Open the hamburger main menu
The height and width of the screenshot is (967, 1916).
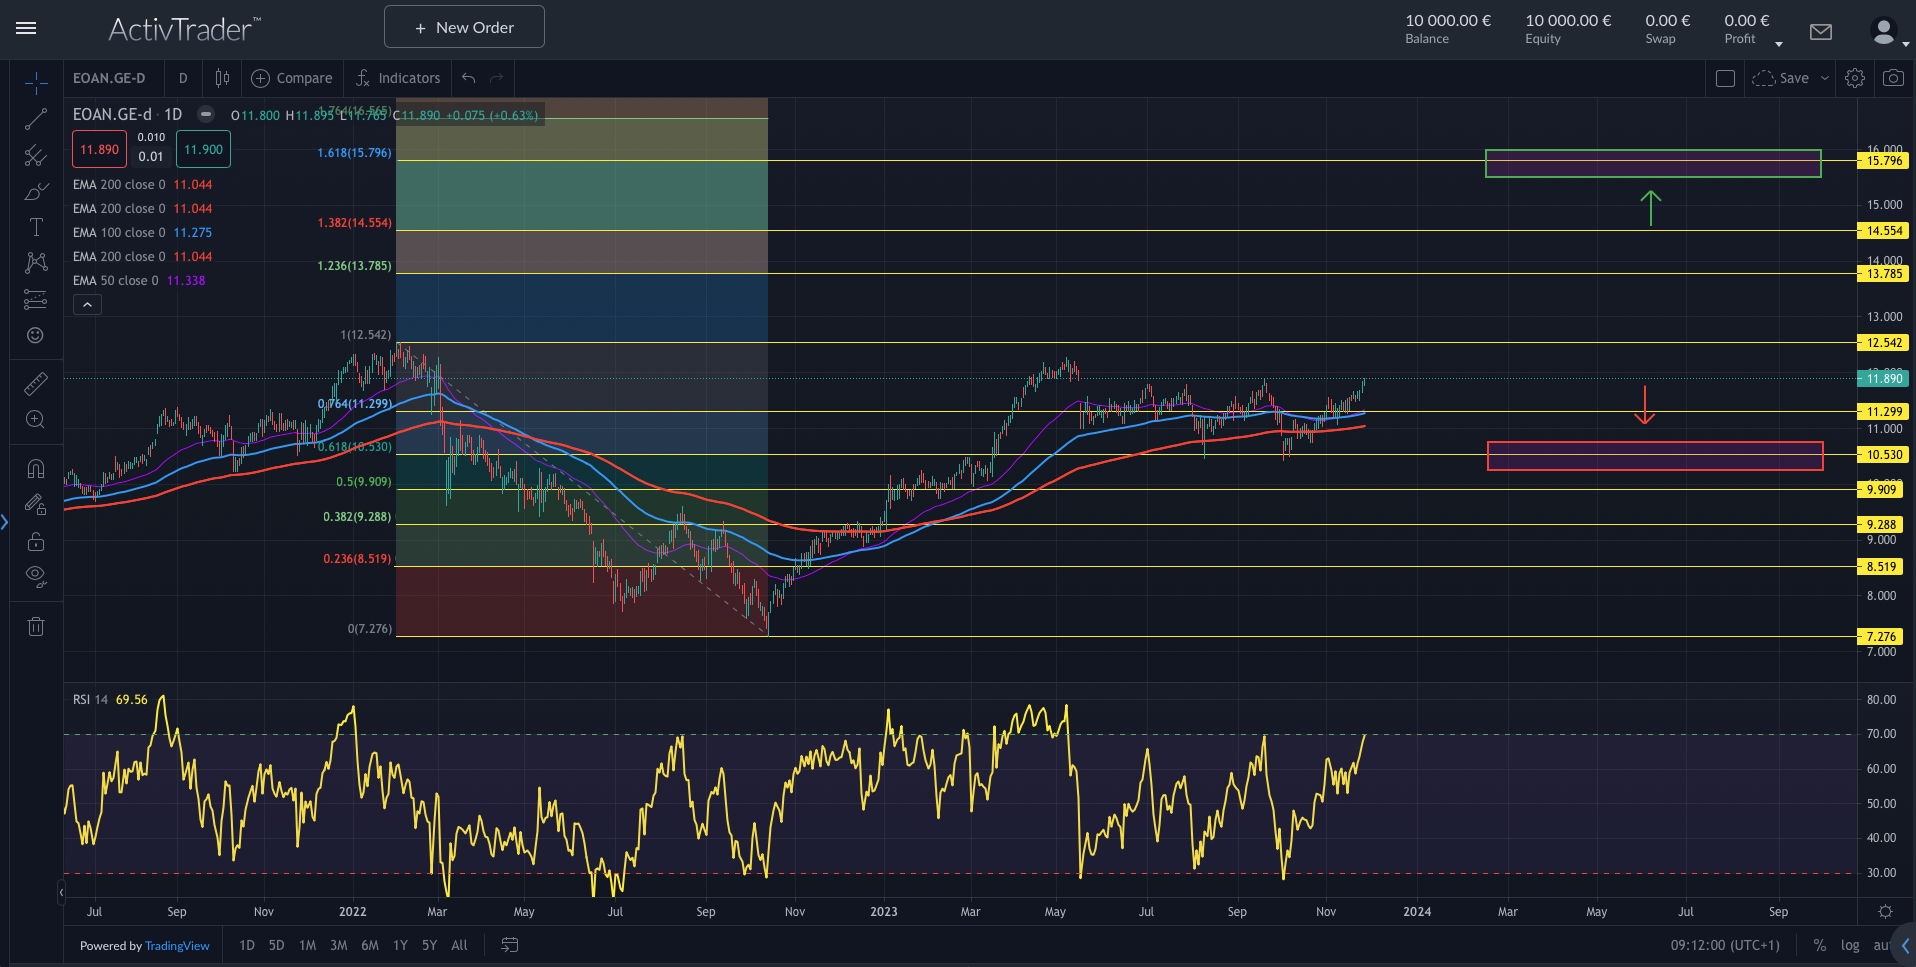[26, 28]
